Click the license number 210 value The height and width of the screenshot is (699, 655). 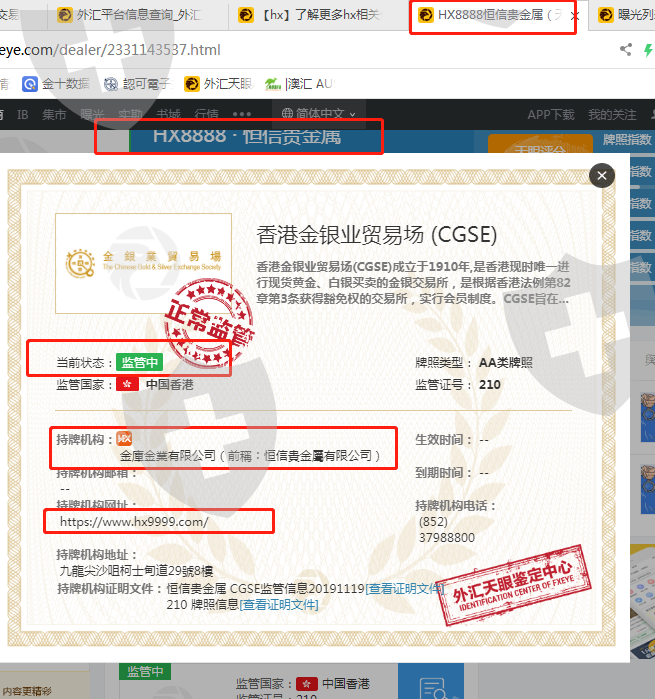[x=490, y=384]
